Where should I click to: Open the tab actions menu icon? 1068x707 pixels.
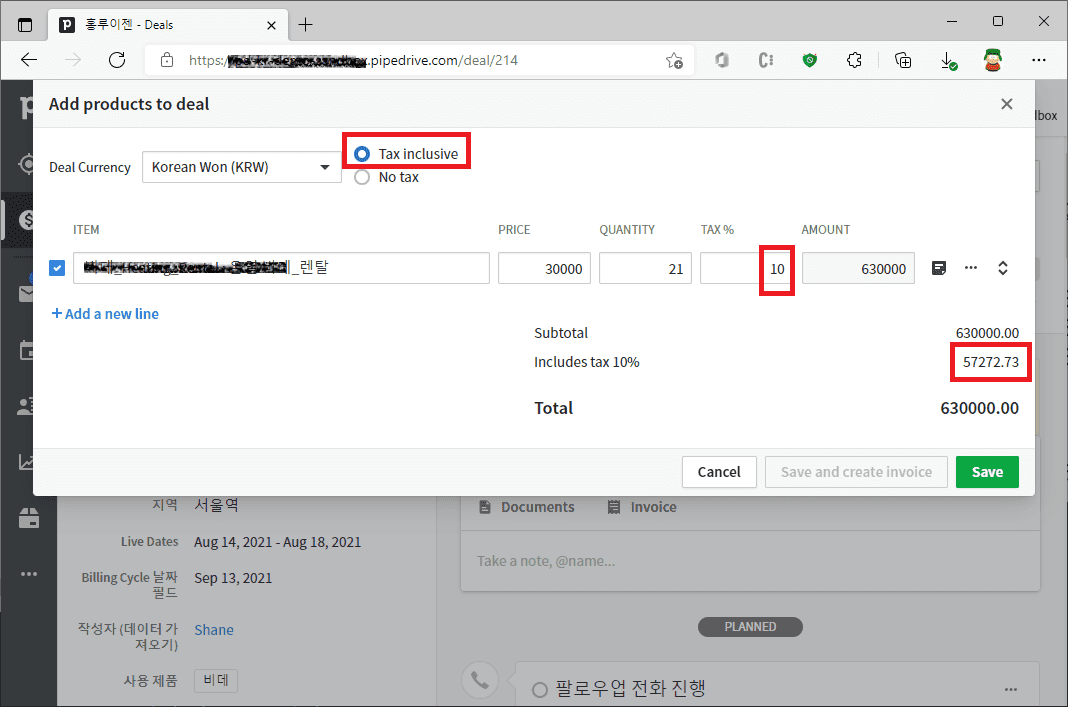coord(25,25)
